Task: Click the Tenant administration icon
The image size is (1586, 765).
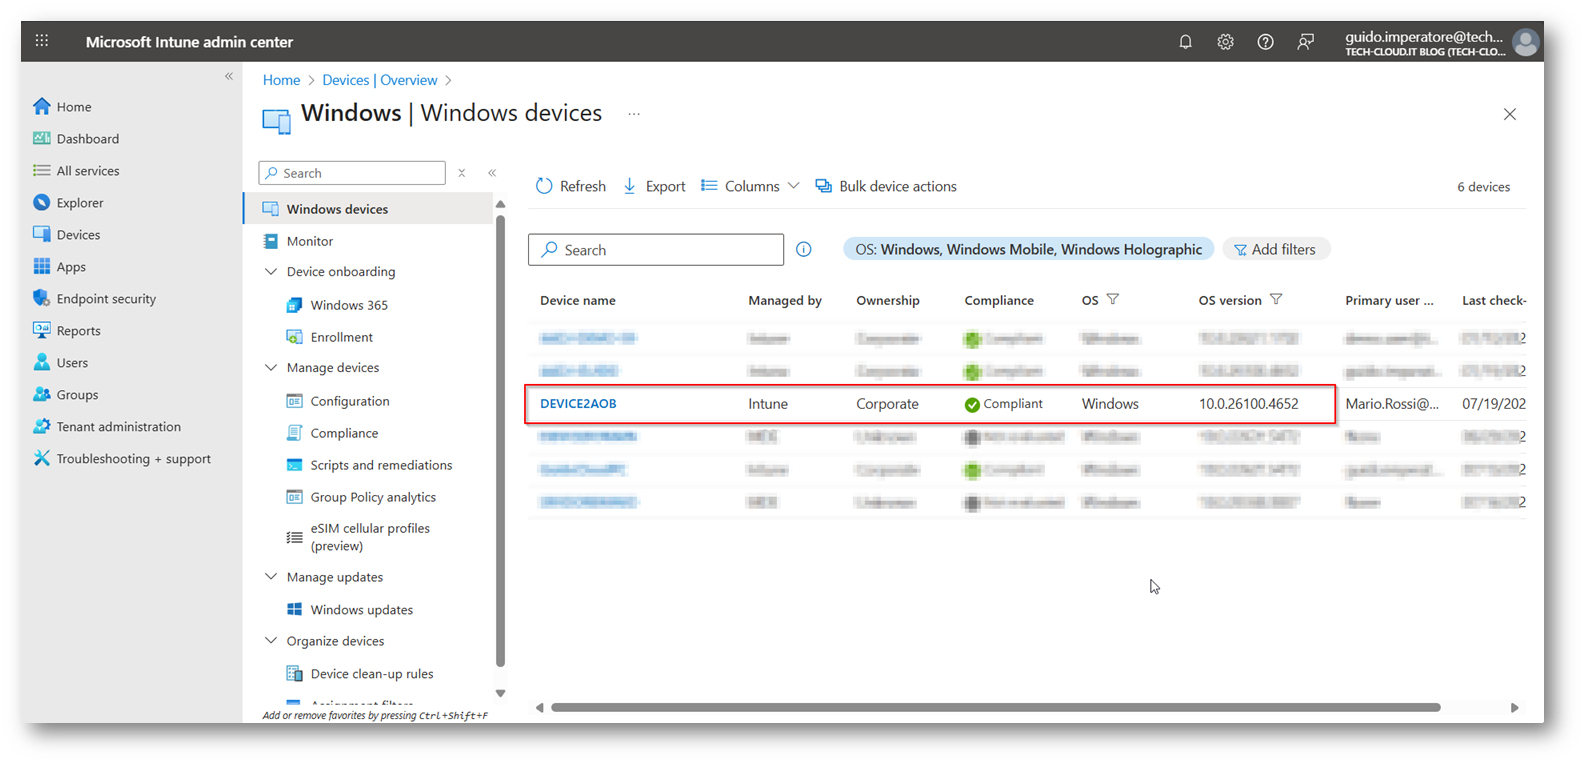Action: (x=41, y=426)
